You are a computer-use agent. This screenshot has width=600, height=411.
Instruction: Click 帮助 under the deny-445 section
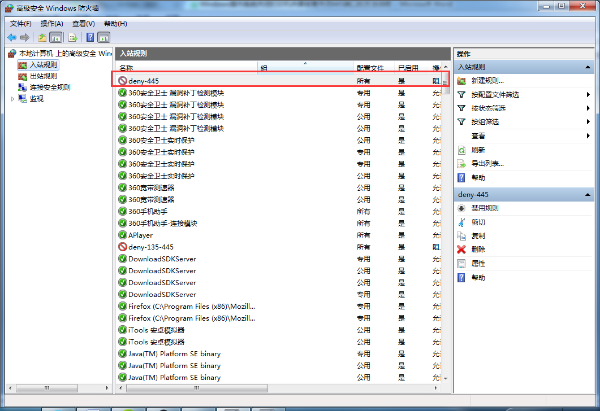pyautogui.click(x=478, y=277)
